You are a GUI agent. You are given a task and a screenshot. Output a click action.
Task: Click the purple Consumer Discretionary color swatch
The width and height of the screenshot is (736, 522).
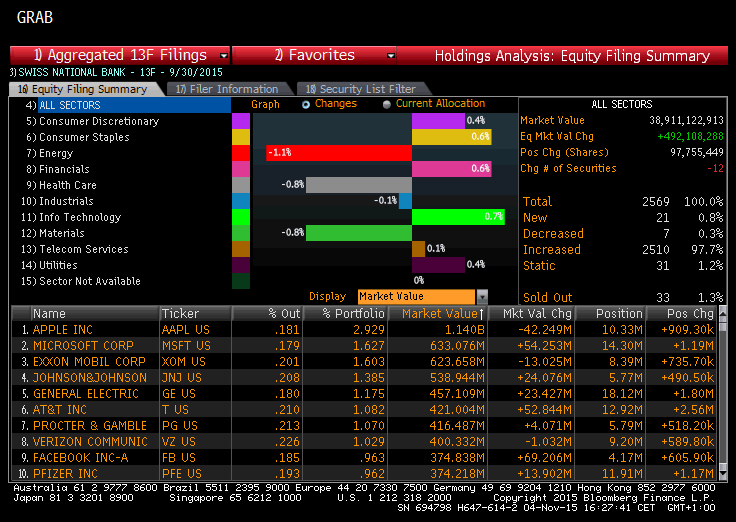coord(241,121)
